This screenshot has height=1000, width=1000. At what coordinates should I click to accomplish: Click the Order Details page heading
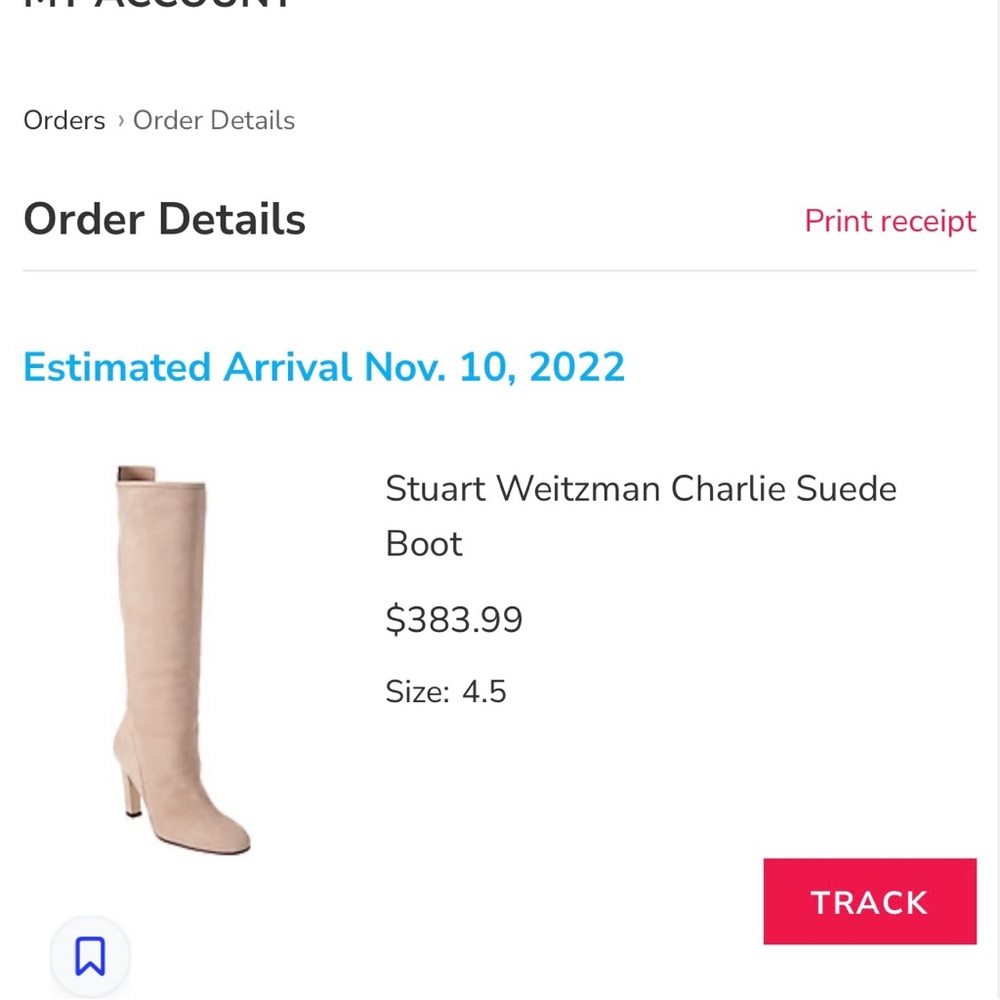[164, 219]
